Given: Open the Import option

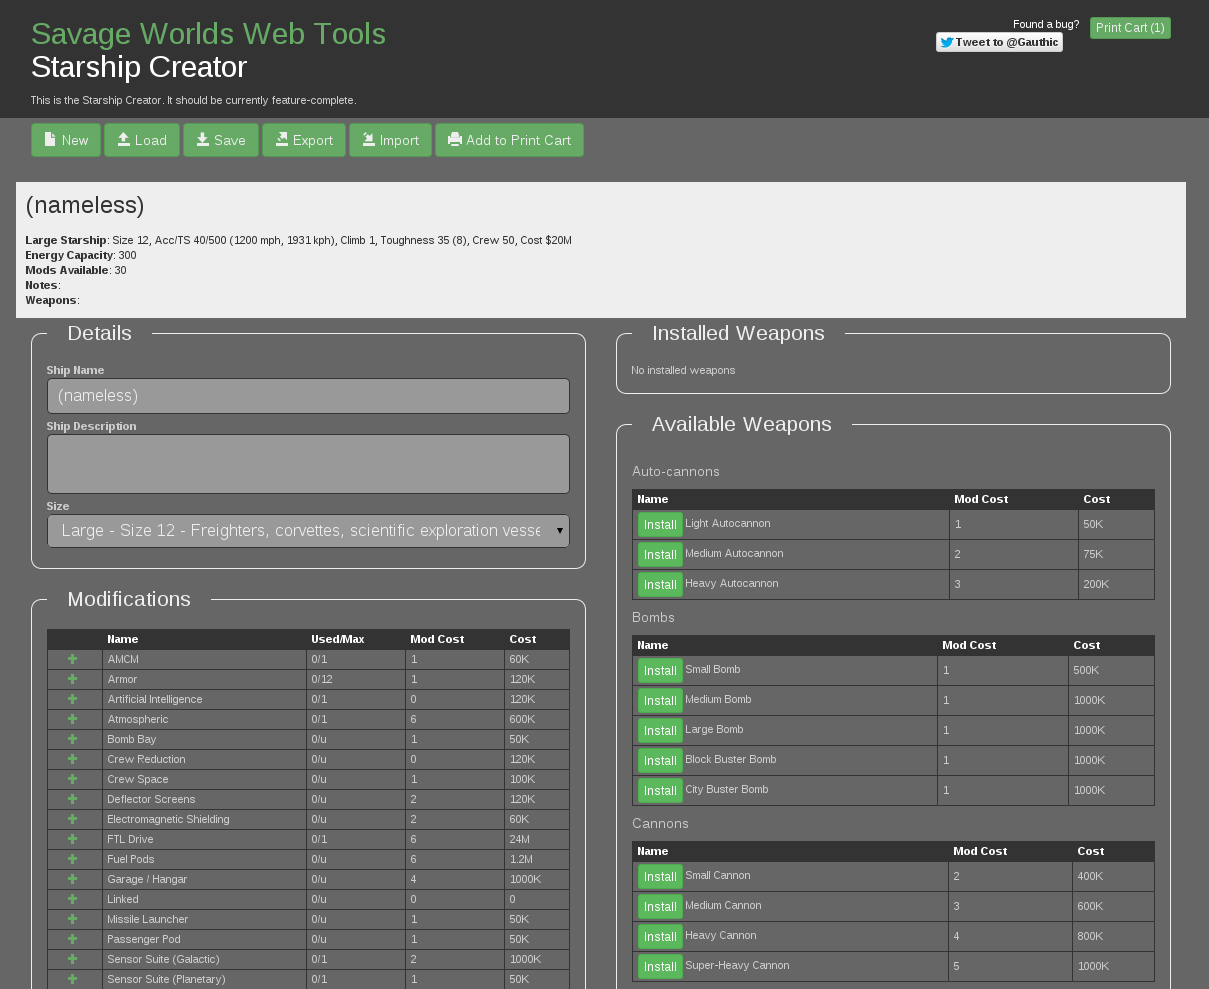Looking at the screenshot, I should click(390, 140).
